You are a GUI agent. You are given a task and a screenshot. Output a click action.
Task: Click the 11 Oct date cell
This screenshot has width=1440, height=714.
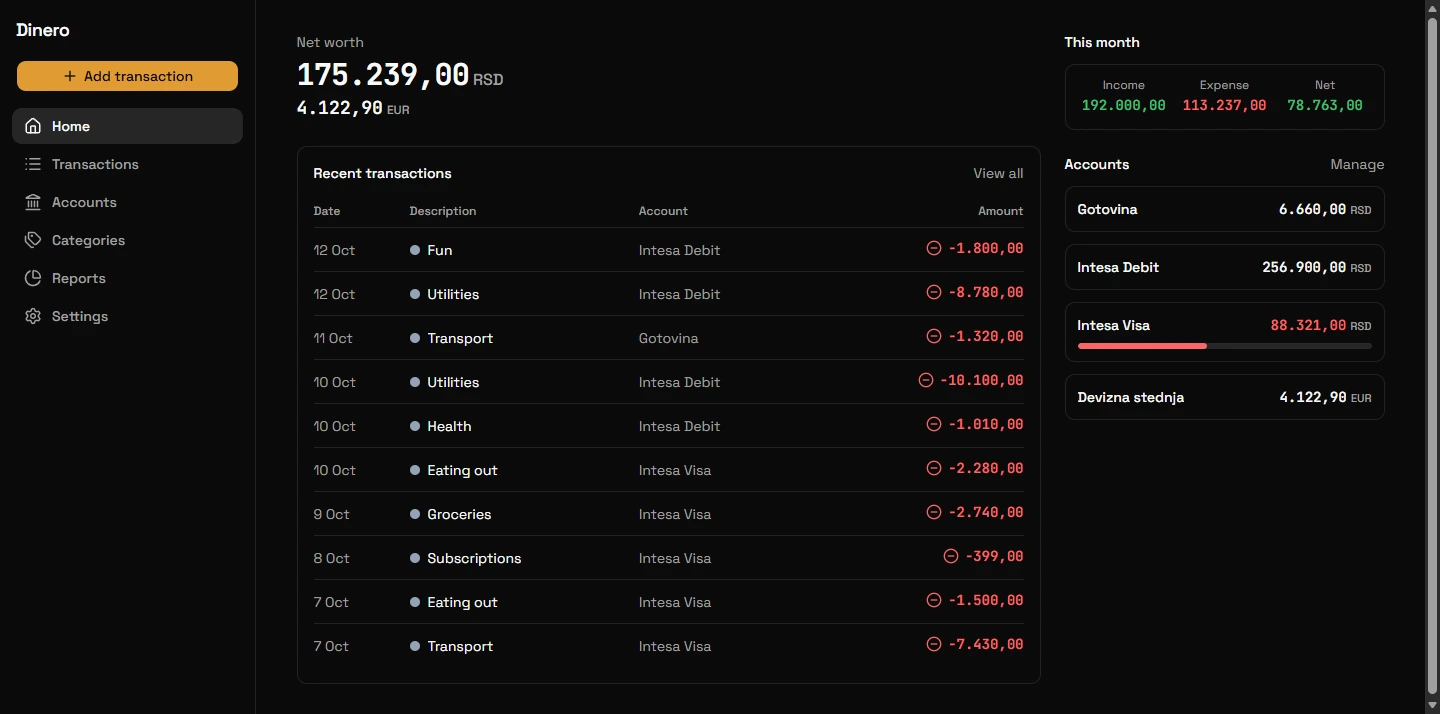(x=333, y=338)
